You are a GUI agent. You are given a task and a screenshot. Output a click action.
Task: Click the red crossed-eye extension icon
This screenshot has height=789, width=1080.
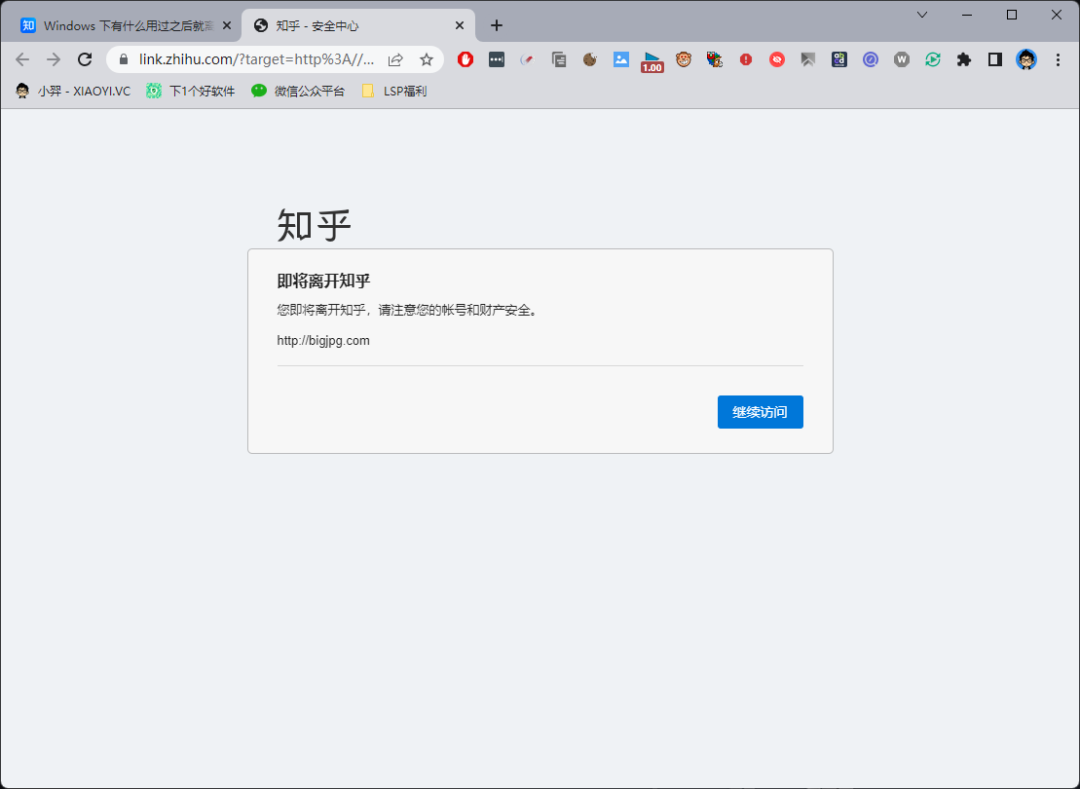point(777,60)
